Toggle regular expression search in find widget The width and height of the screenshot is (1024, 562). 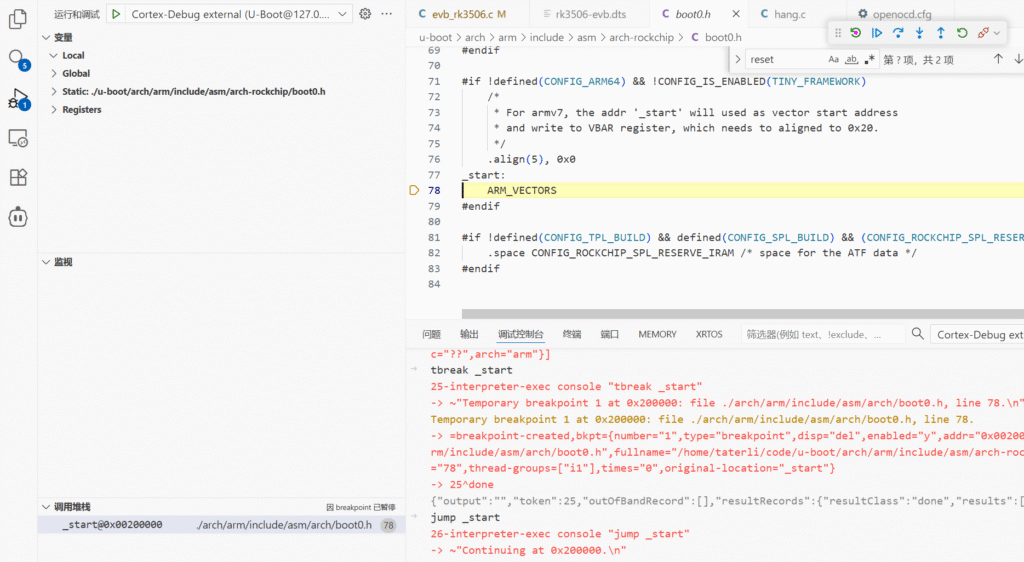[x=870, y=60]
